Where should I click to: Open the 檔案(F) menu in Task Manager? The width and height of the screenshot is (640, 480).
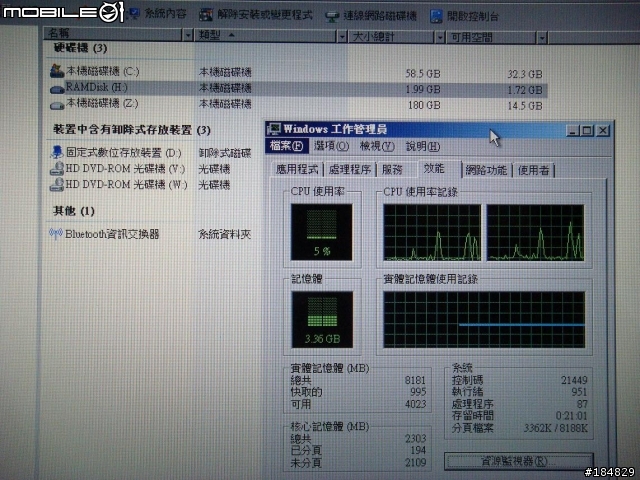tap(286, 146)
